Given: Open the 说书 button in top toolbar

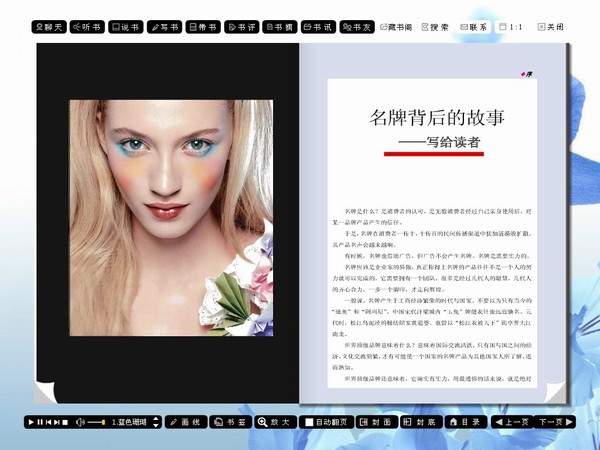Looking at the screenshot, I should pyautogui.click(x=126, y=27).
